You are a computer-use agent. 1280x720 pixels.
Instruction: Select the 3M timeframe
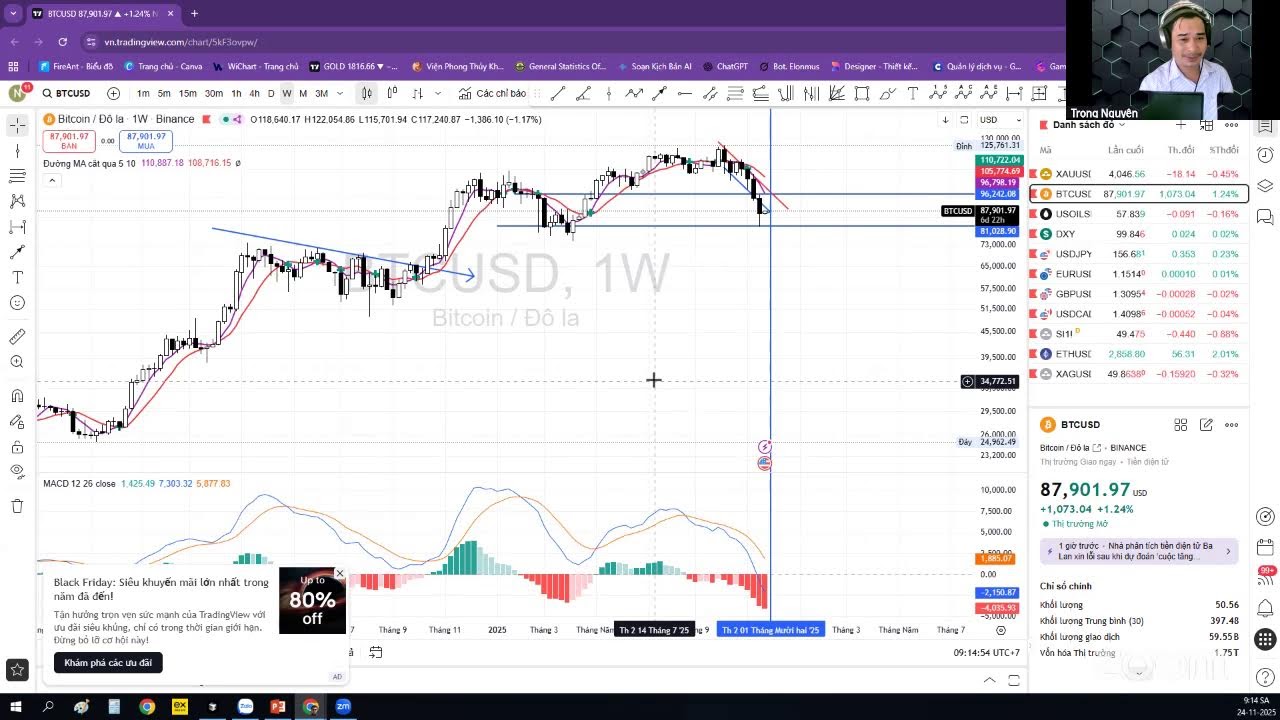[x=321, y=93]
